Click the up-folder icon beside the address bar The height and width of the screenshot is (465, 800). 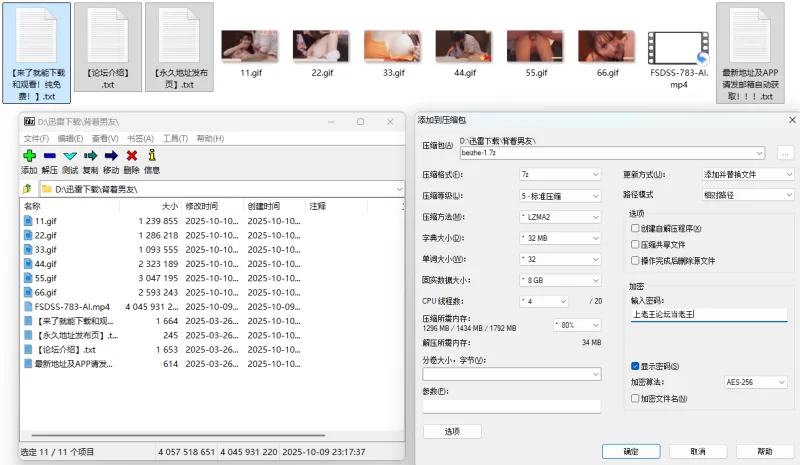pos(27,188)
